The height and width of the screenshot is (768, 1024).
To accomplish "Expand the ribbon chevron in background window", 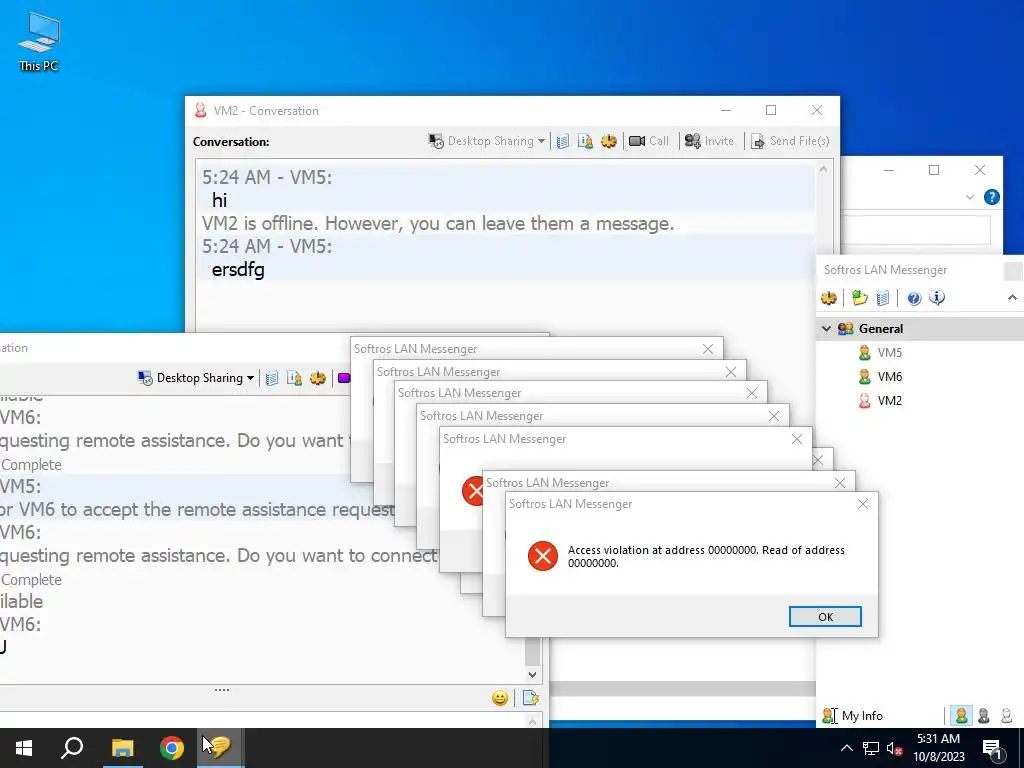I will pos(970,197).
